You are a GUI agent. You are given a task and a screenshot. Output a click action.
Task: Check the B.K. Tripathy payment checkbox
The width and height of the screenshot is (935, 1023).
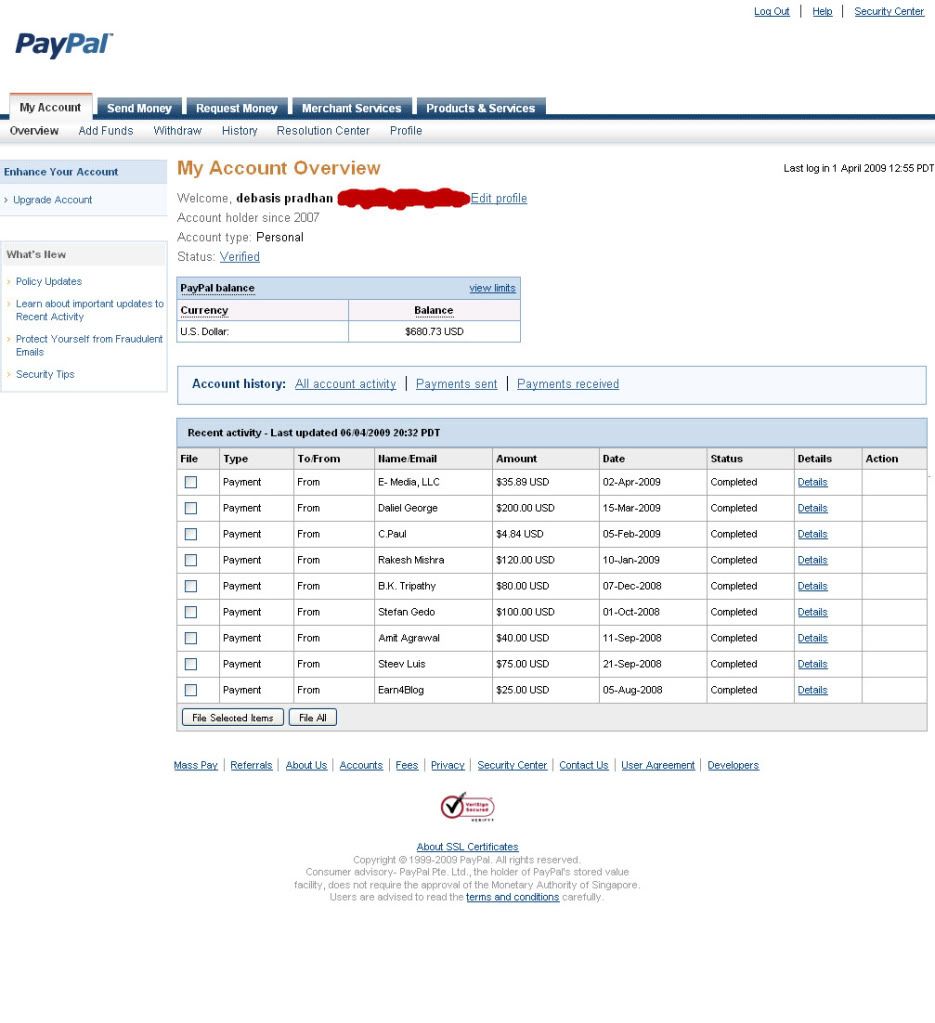click(x=191, y=587)
